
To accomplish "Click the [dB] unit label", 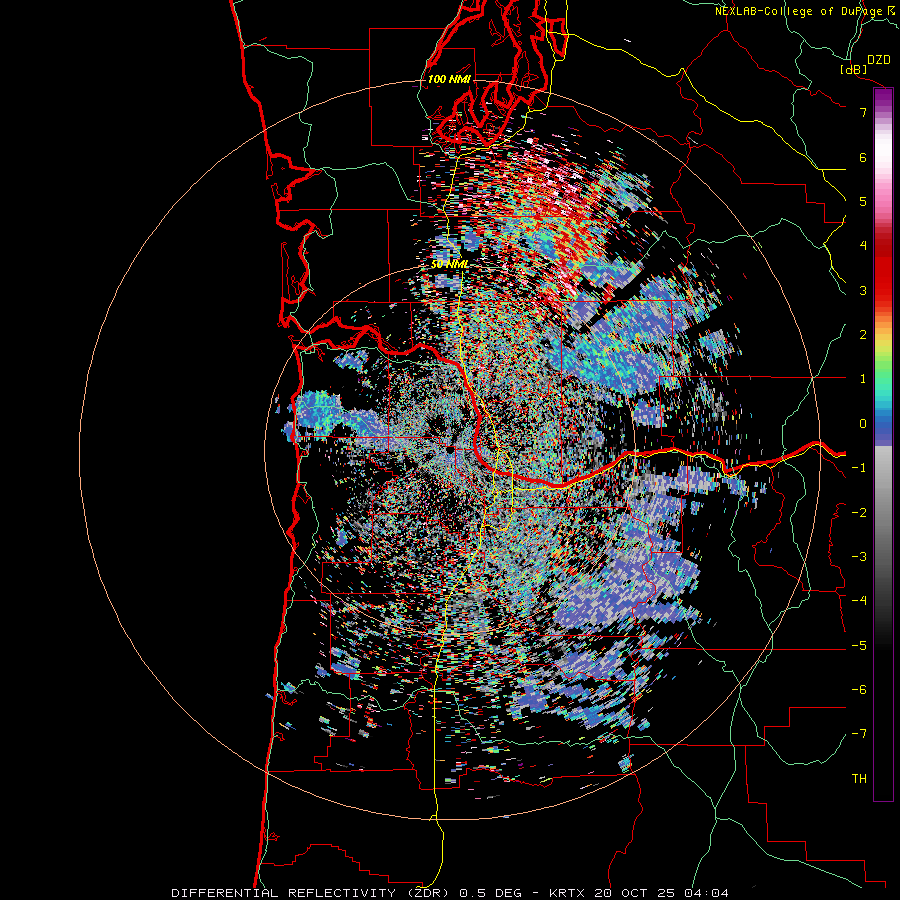I will coord(854,69).
